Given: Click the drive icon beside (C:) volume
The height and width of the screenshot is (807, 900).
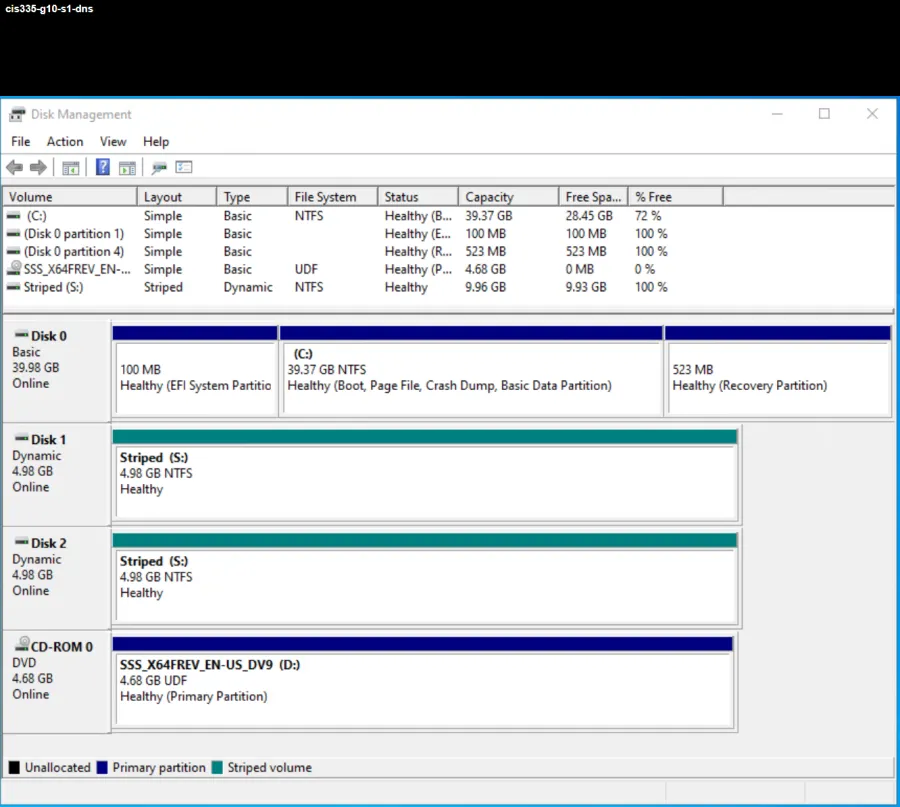Looking at the screenshot, I should coord(13,216).
